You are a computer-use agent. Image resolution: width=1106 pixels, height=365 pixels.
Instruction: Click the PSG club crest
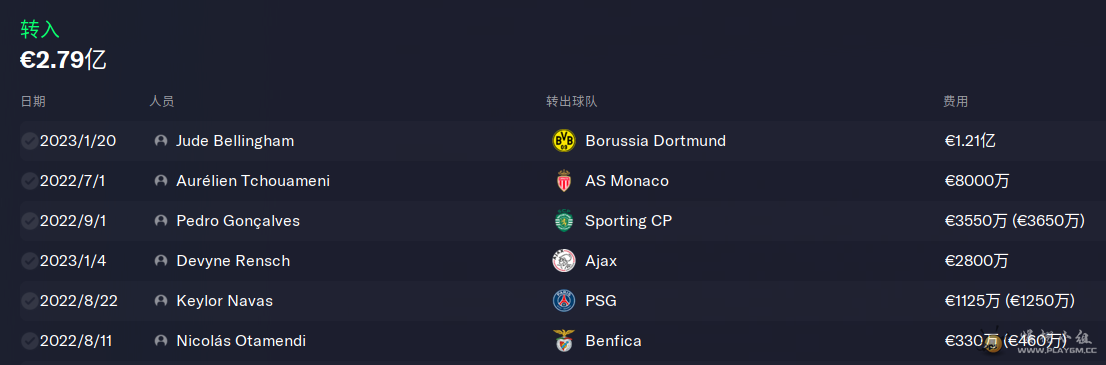564,301
